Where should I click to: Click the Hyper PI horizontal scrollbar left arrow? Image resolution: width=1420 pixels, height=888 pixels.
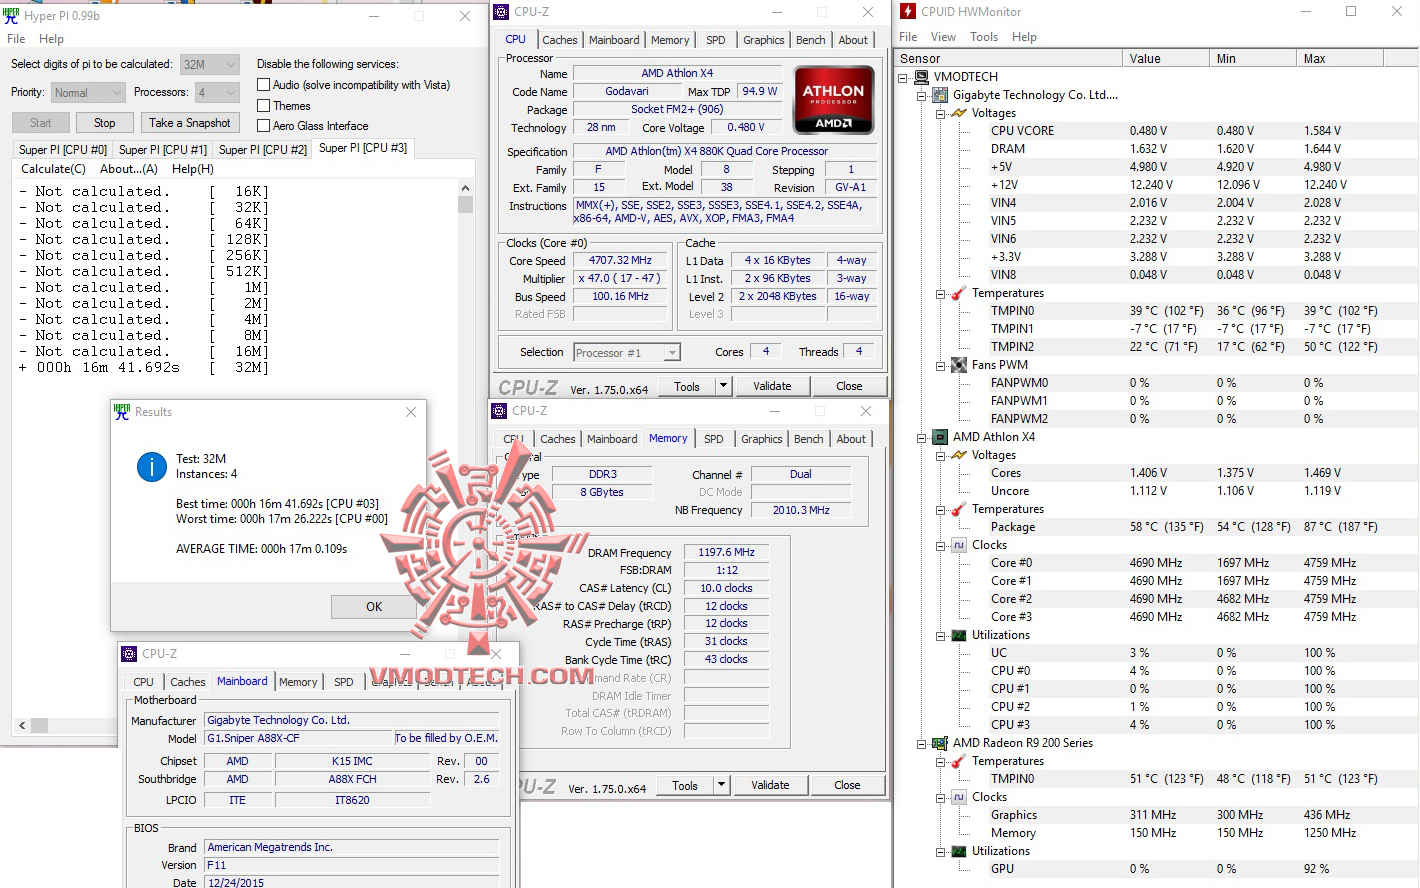pos(22,726)
